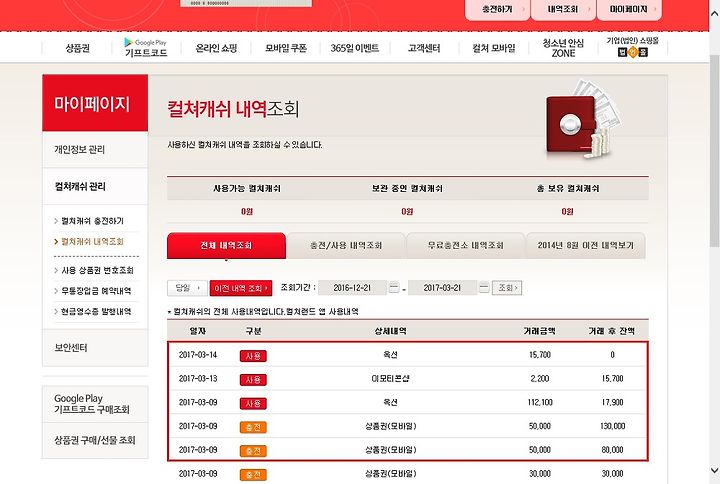Viewport: 720px width, 484px height.
Task: Open 보안센터 in sidebar
Action: click(95, 348)
